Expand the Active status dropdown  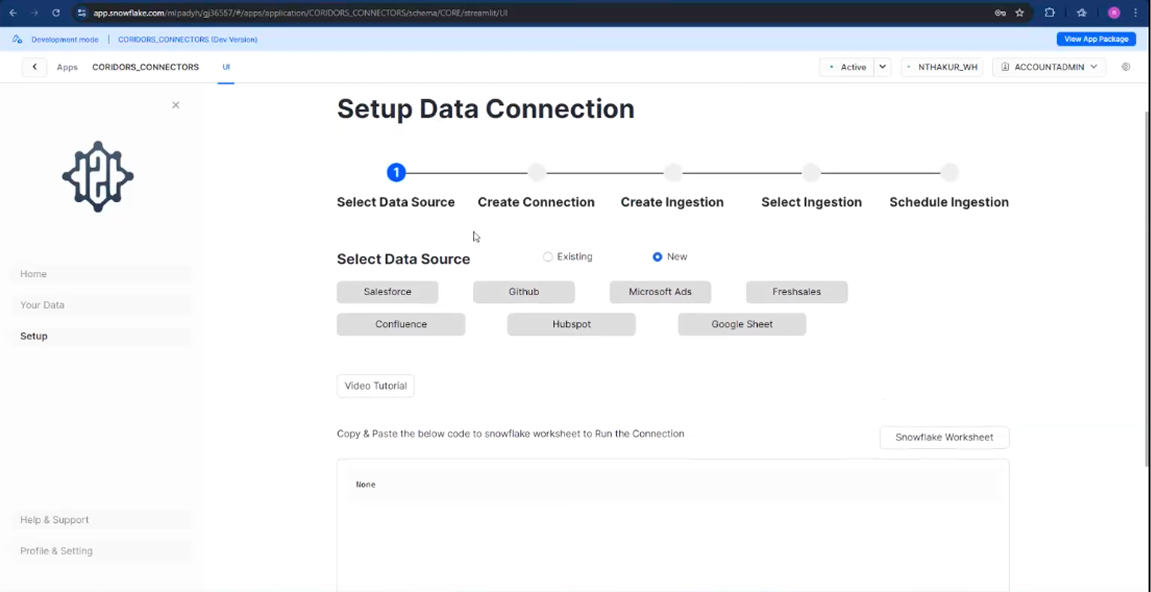pos(881,66)
